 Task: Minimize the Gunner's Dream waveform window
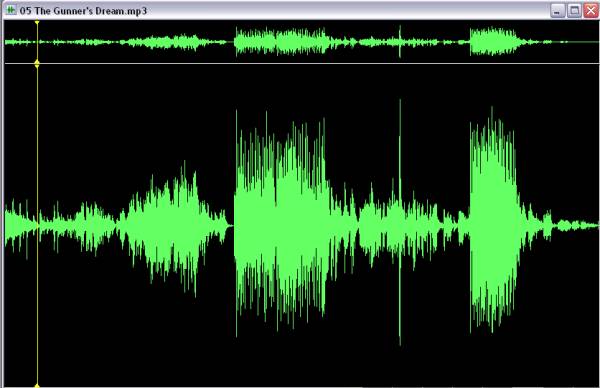tap(558, 11)
